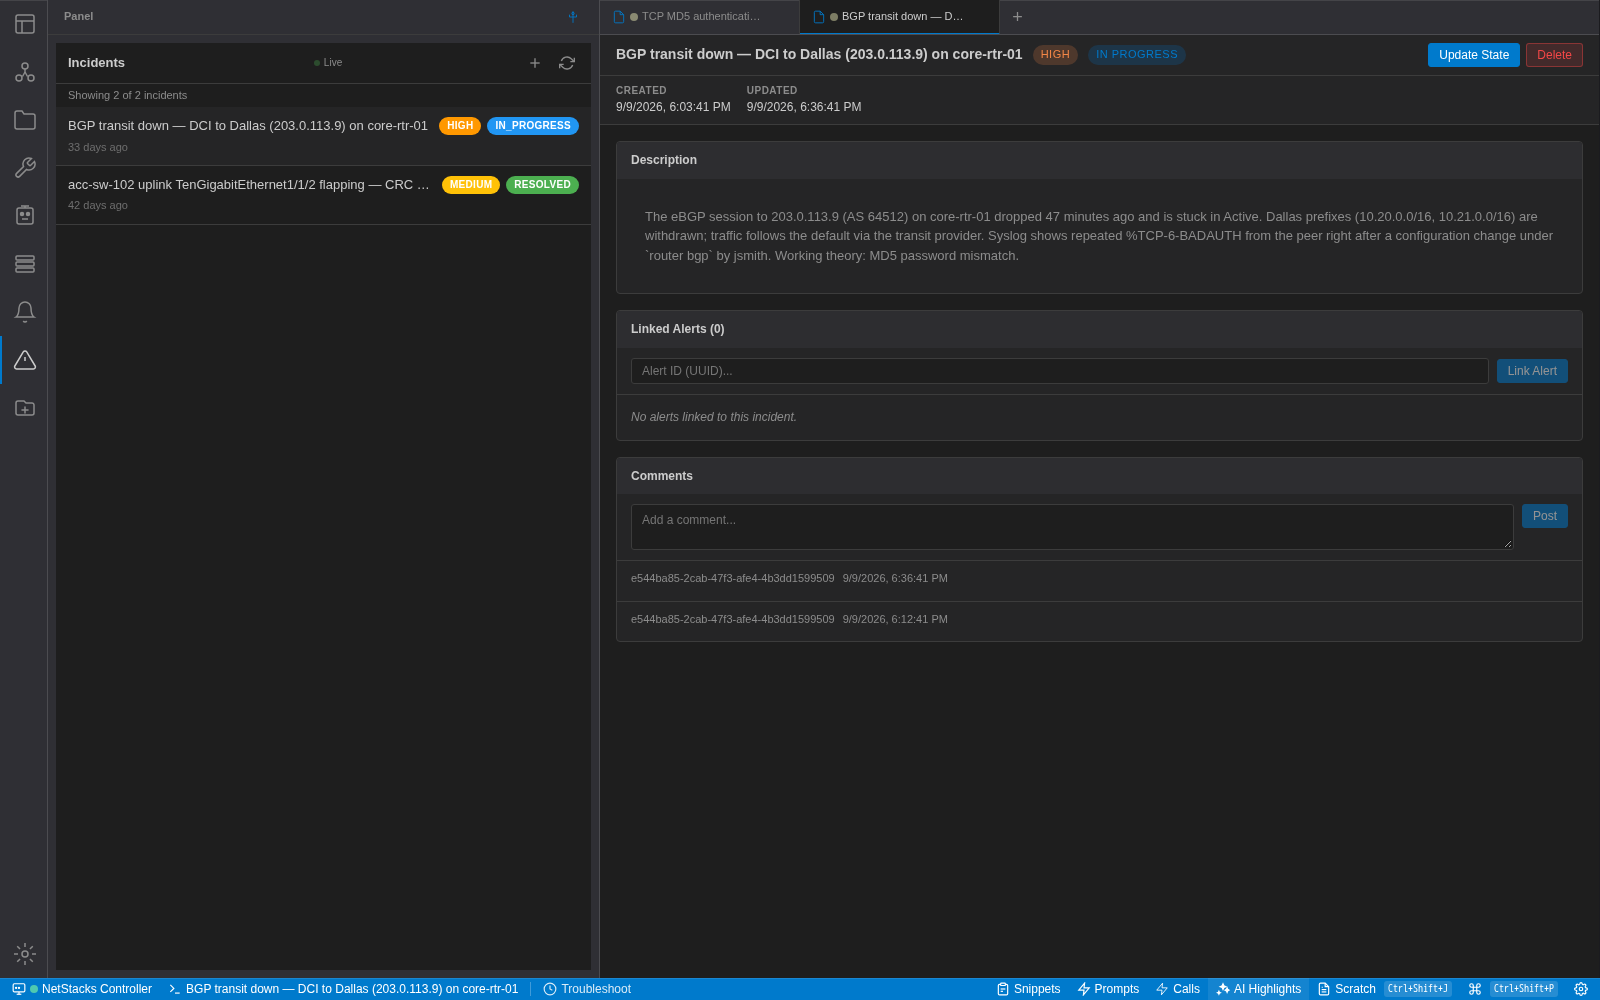Open Troubleshoot in the status bar

pos(587,989)
